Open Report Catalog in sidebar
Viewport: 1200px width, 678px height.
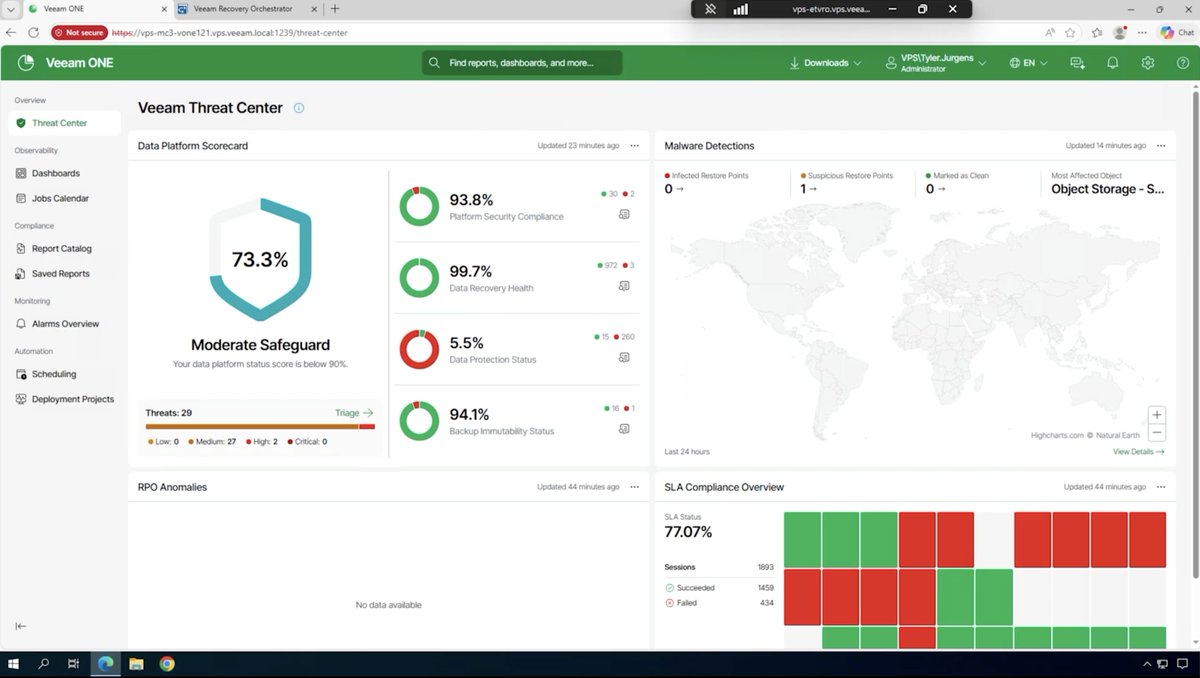click(x=64, y=248)
